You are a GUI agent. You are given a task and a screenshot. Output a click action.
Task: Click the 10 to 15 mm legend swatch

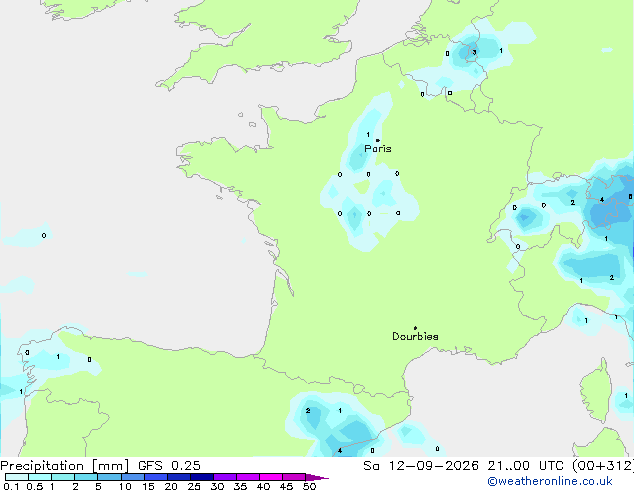[x=133, y=477]
